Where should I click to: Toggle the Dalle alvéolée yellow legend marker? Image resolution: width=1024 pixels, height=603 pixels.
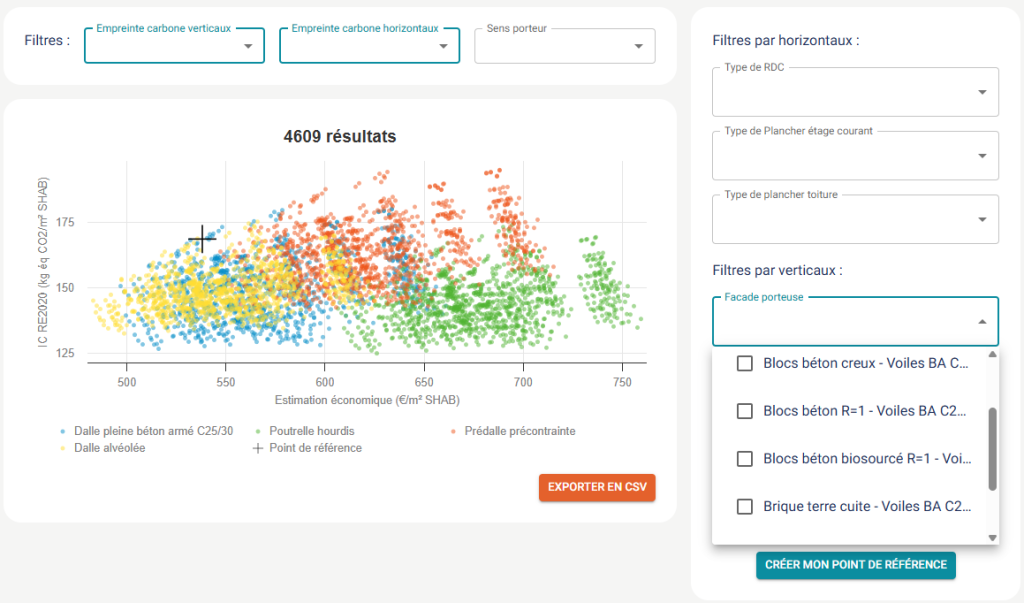[63, 449]
